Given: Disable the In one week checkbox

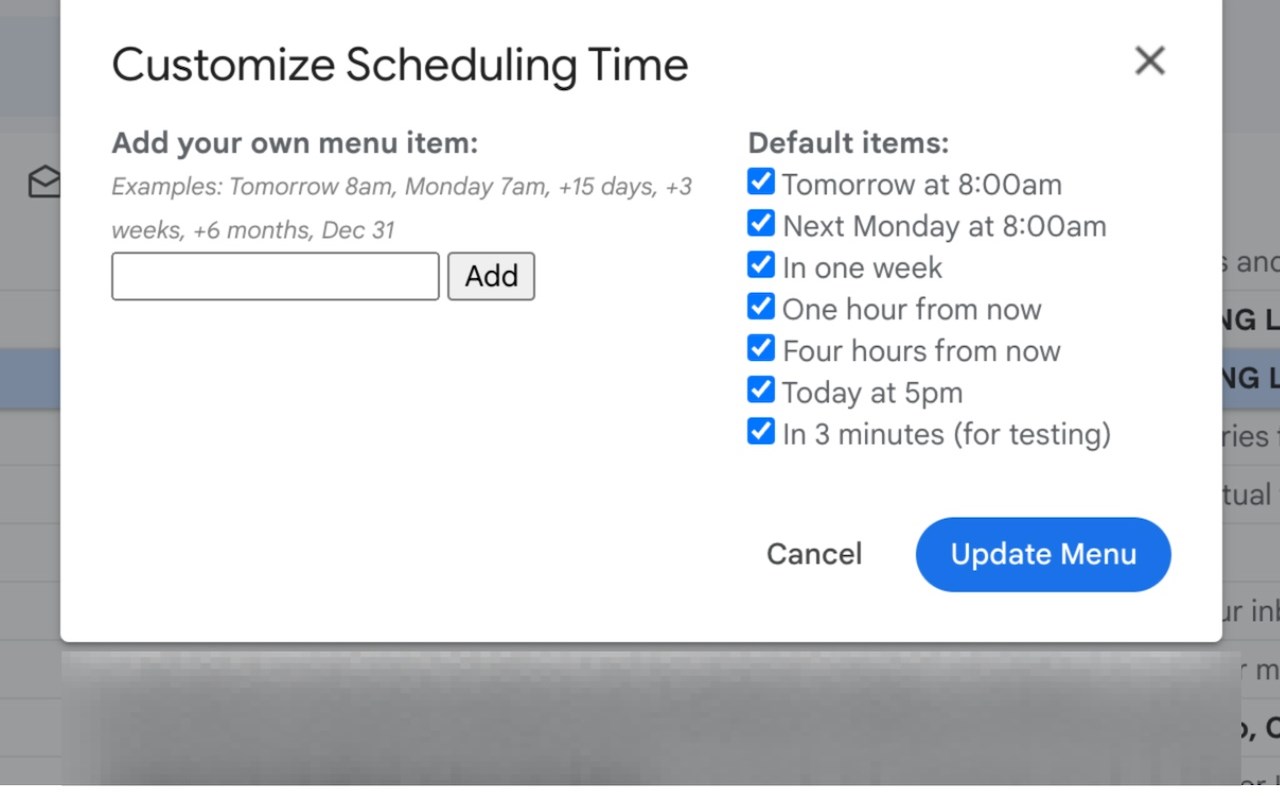Looking at the screenshot, I should click(761, 265).
